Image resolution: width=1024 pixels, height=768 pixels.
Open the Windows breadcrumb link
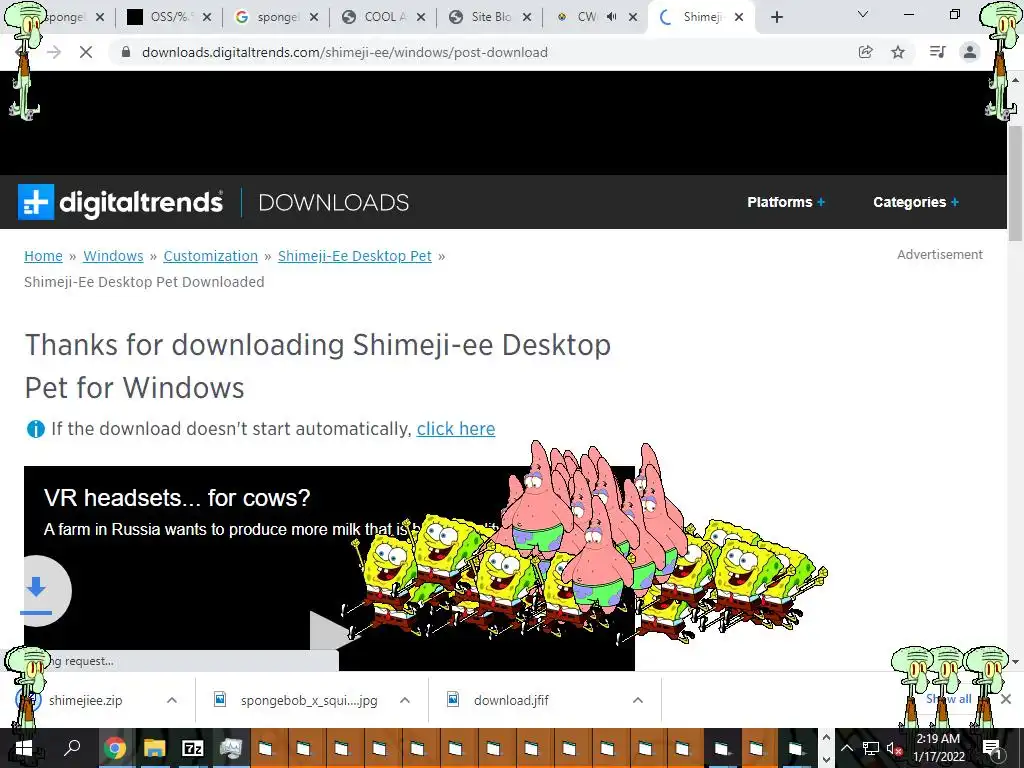pos(113,256)
